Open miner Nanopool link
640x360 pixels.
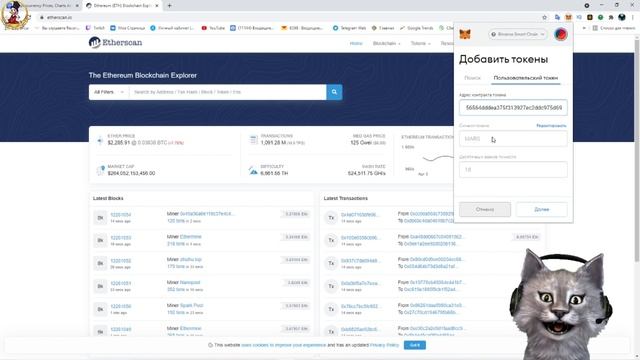190,282
